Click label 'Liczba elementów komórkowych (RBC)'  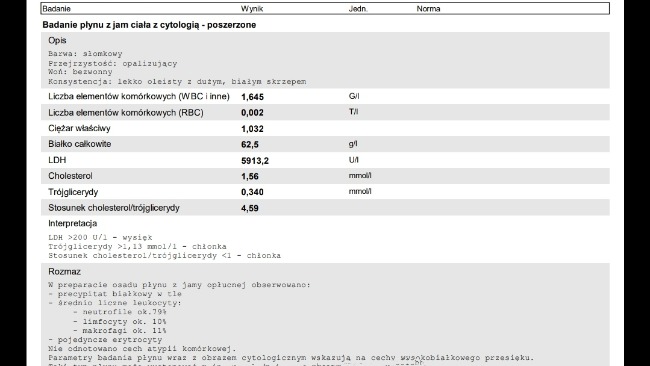[x=126, y=113]
